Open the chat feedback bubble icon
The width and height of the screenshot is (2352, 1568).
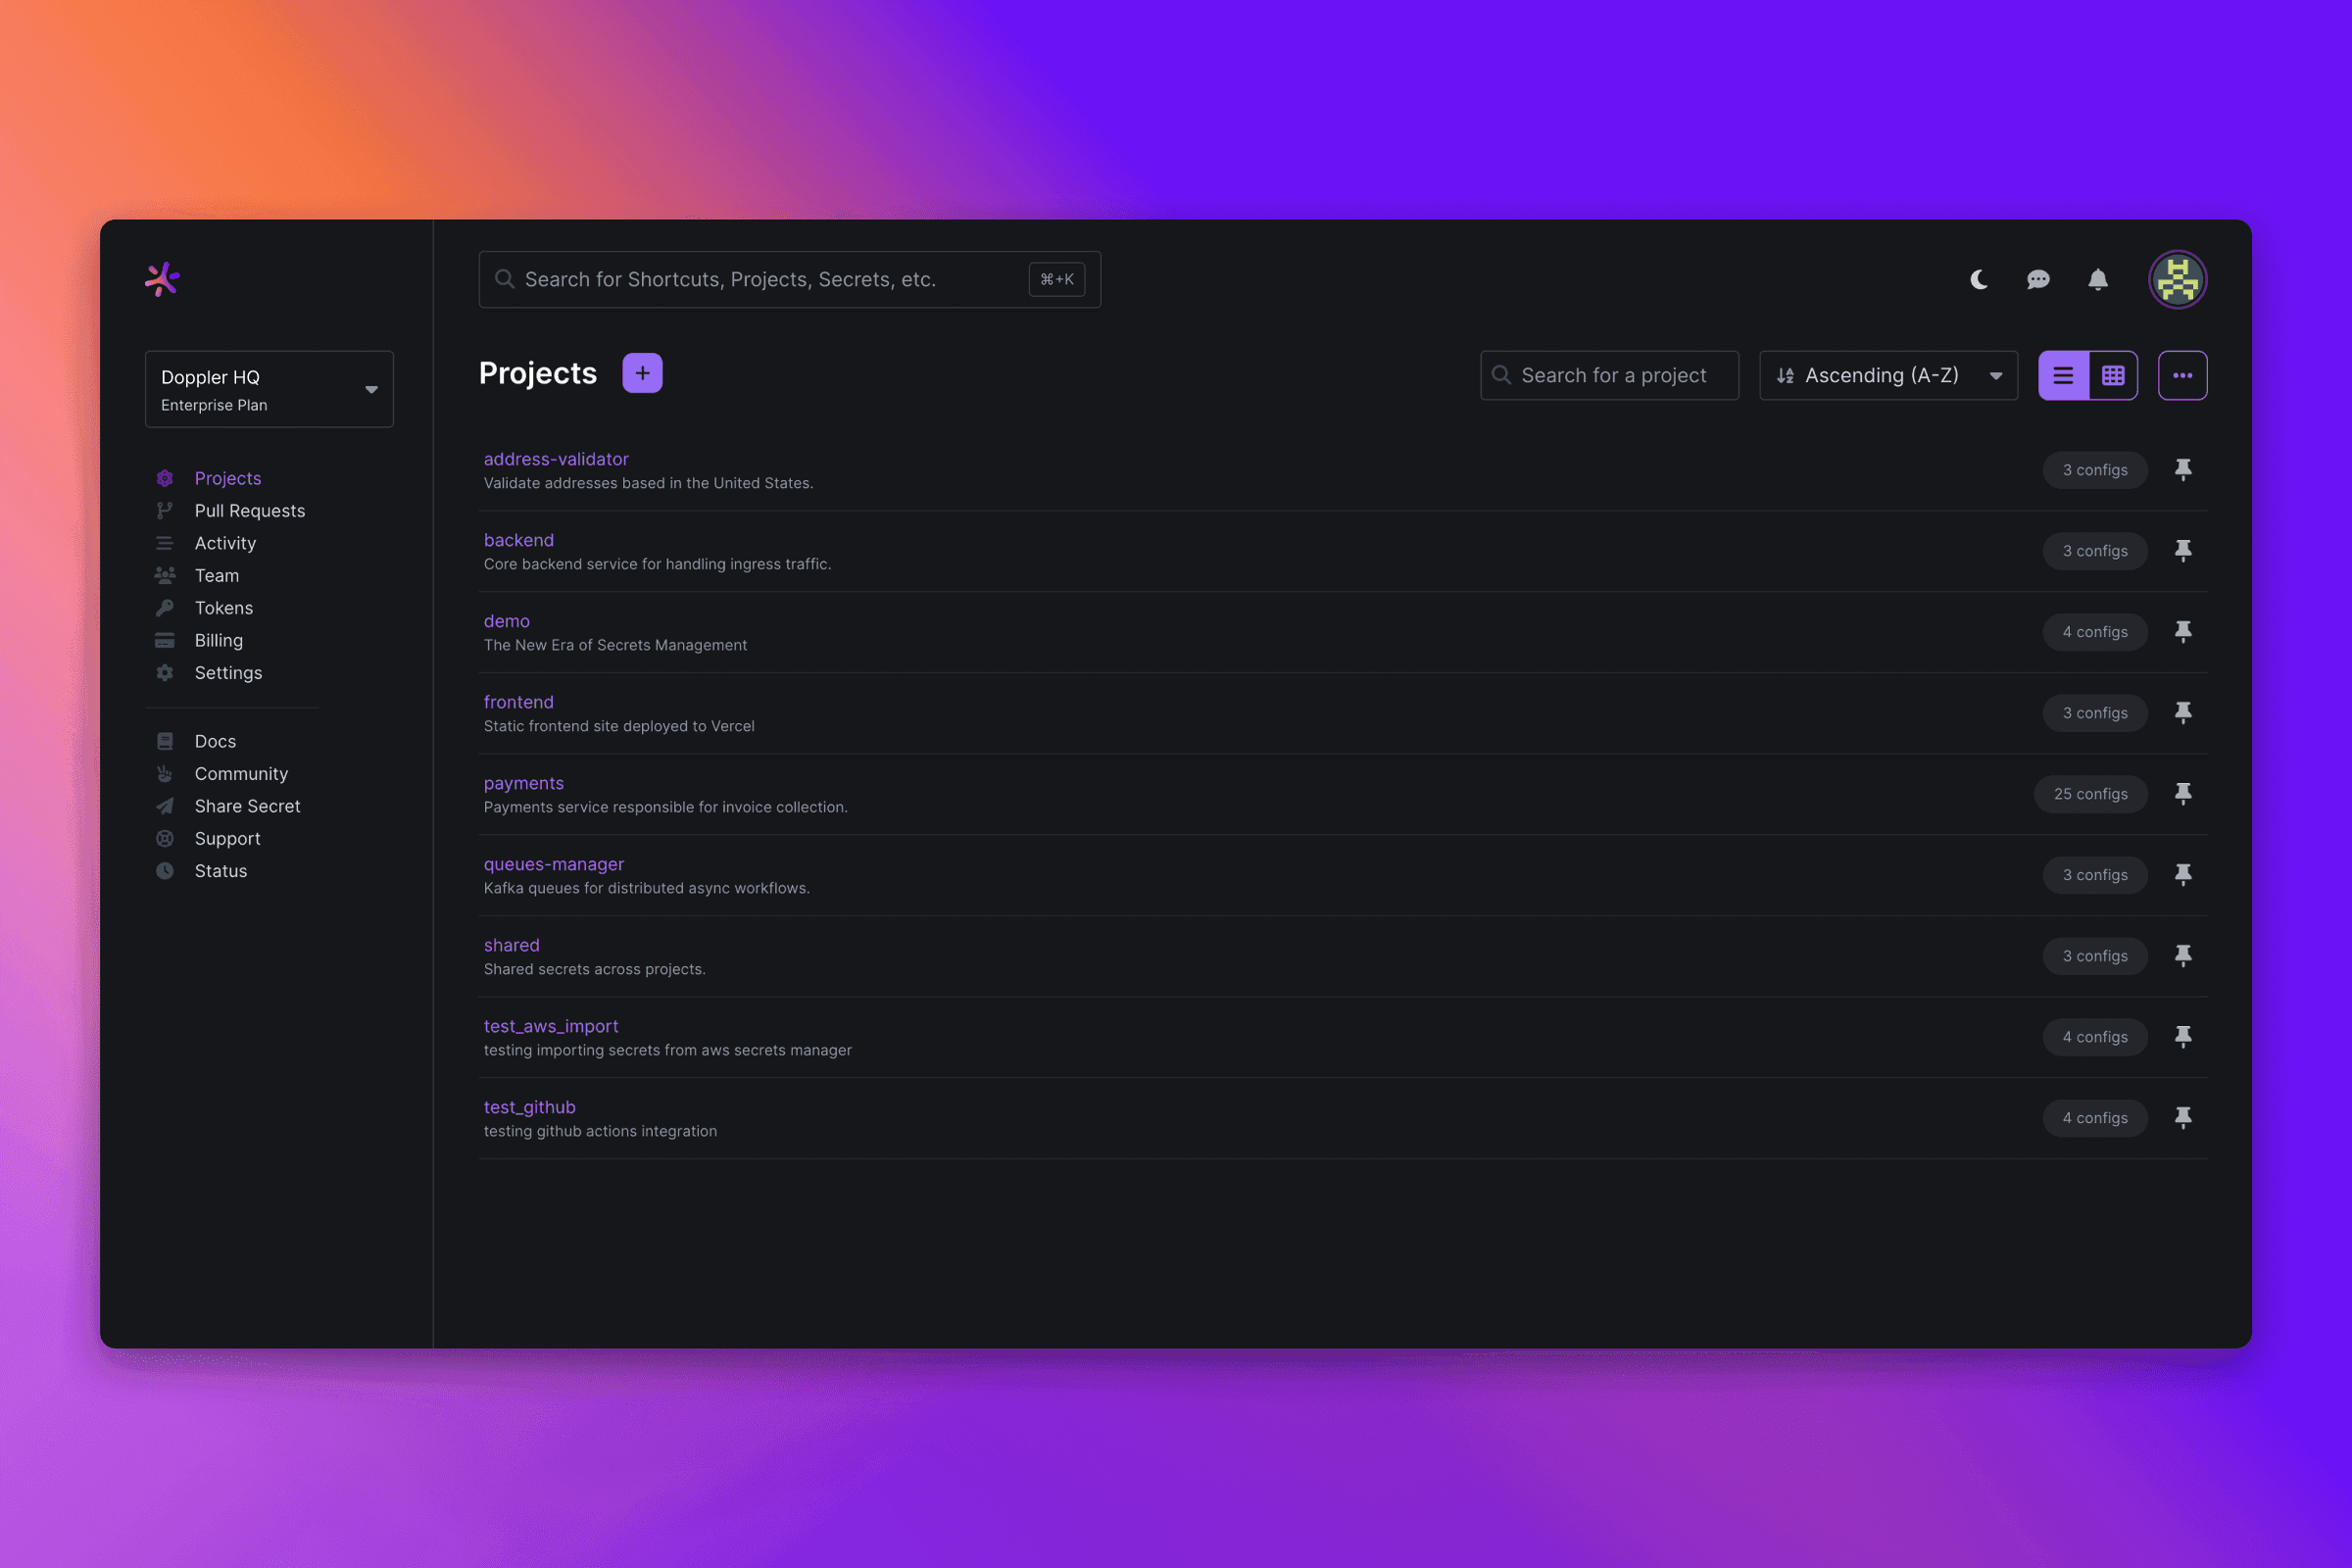(2038, 280)
